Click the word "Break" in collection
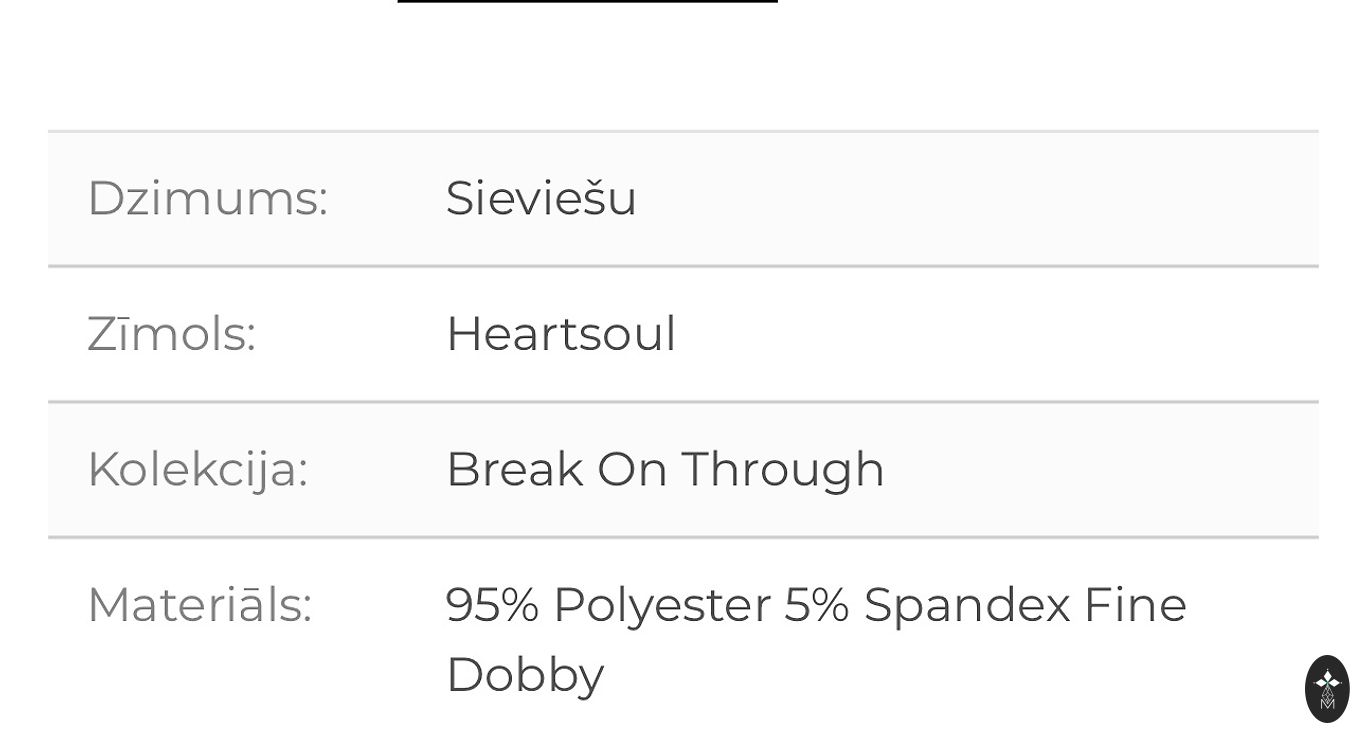Image resolution: width=1366 pixels, height=739 pixels. 514,469
